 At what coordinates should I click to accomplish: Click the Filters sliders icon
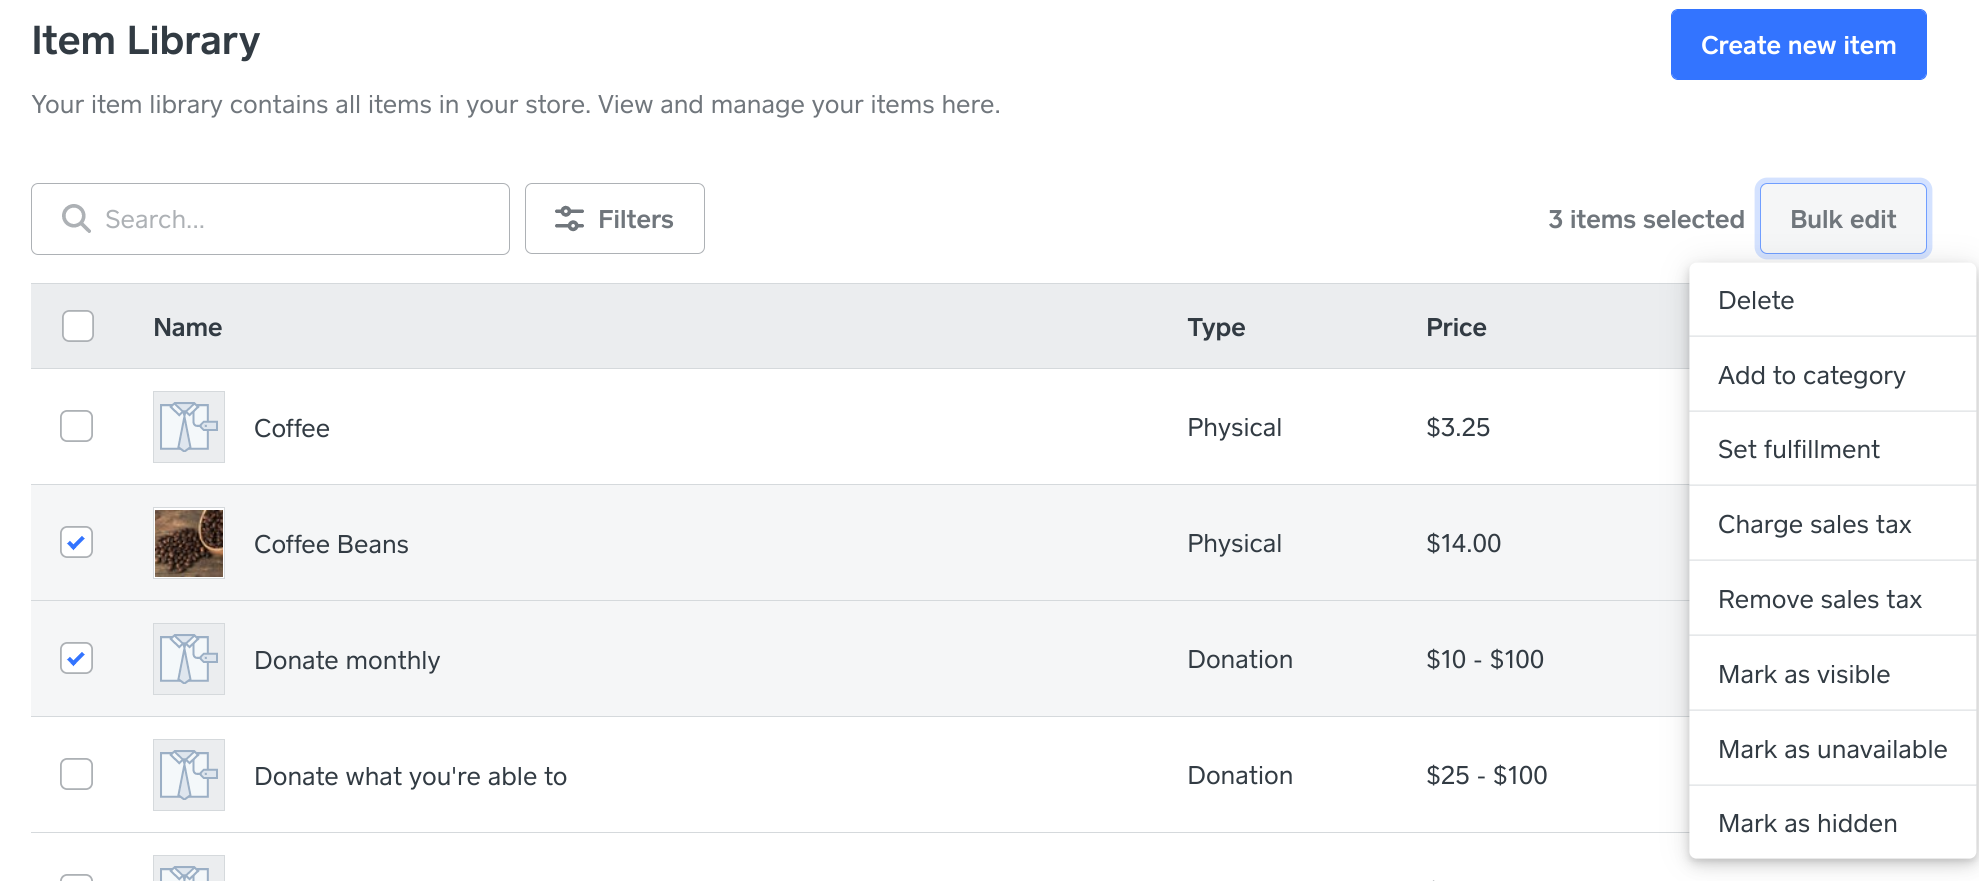click(569, 219)
